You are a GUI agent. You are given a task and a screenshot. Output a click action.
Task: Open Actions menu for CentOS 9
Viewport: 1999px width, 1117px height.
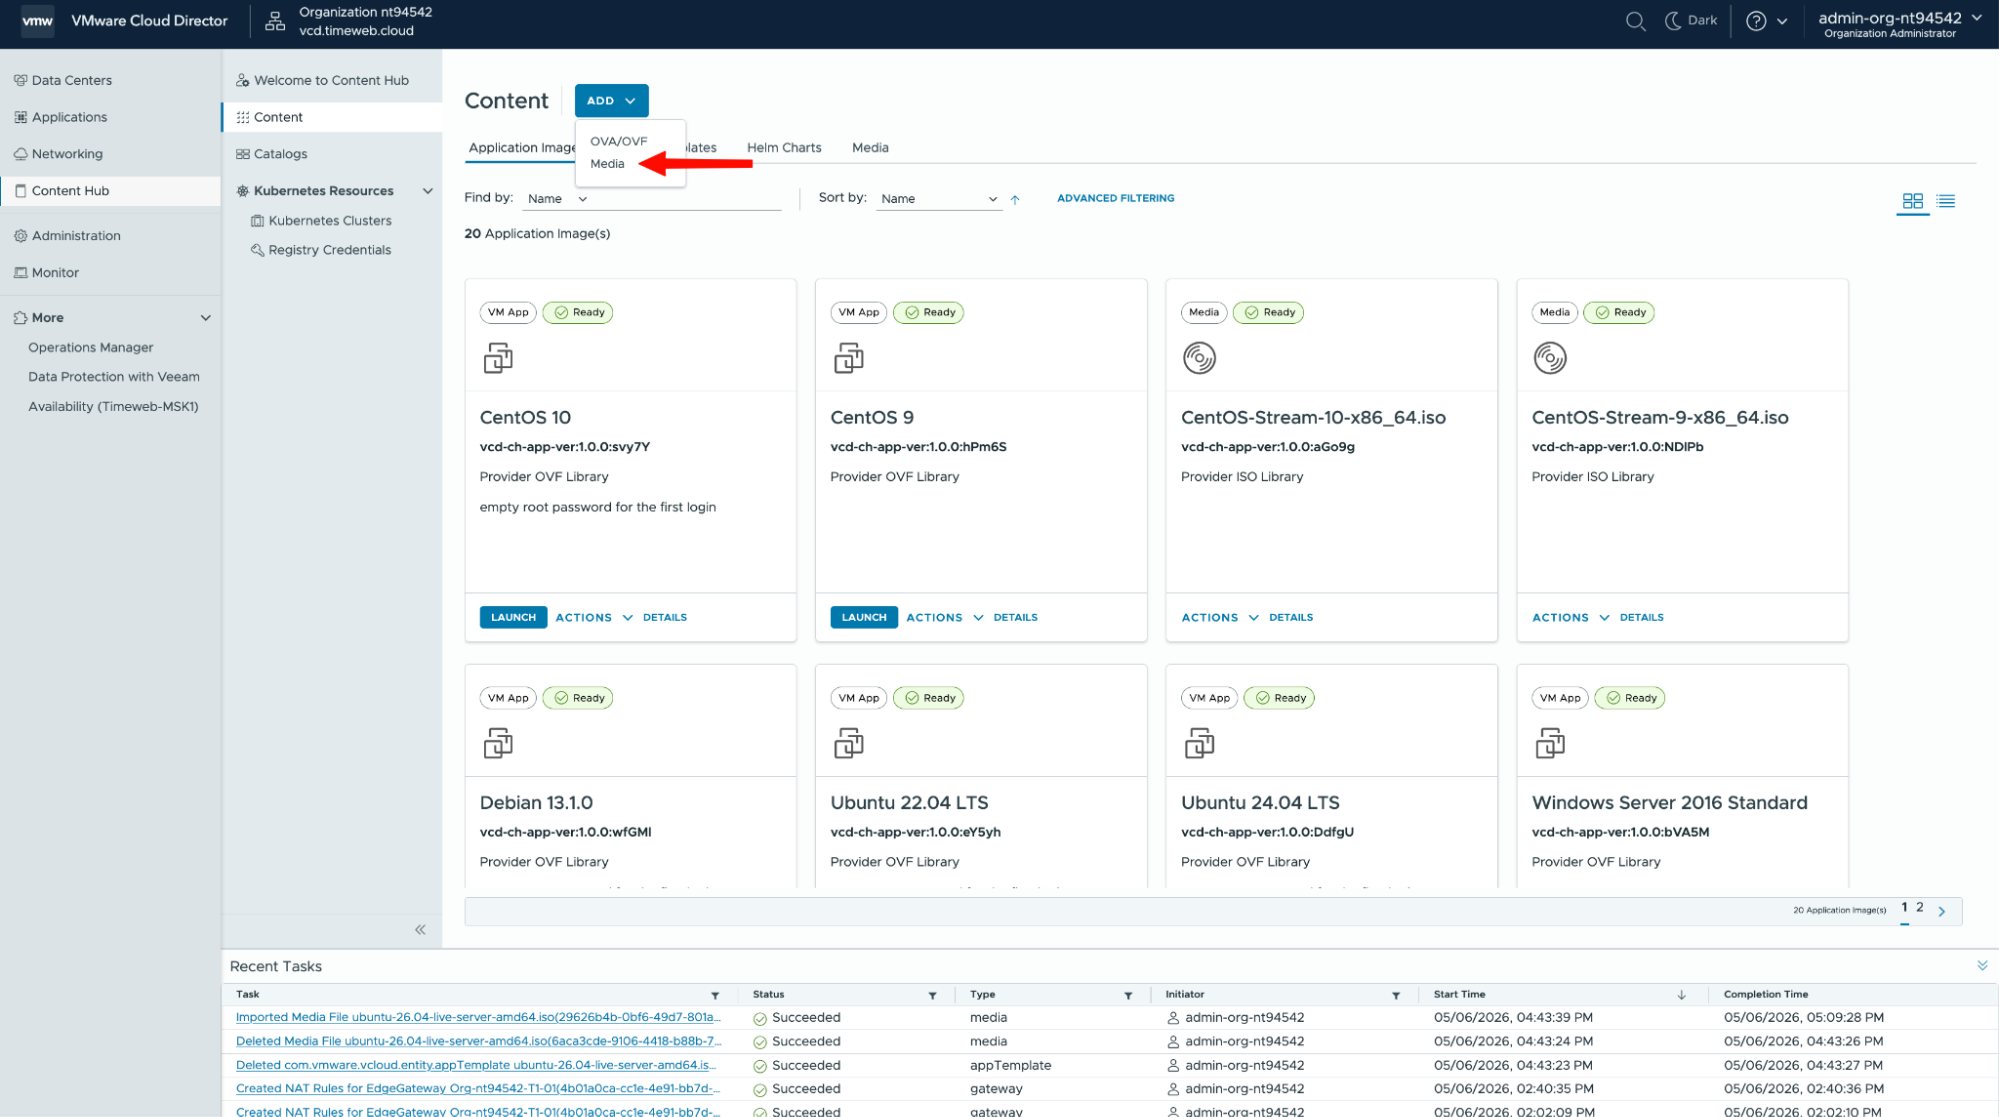(945, 618)
